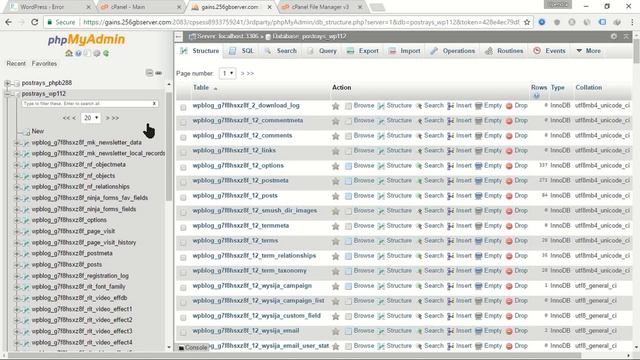Click New under postrays_wp112
The height and width of the screenshot is (360, 640).
38,131
